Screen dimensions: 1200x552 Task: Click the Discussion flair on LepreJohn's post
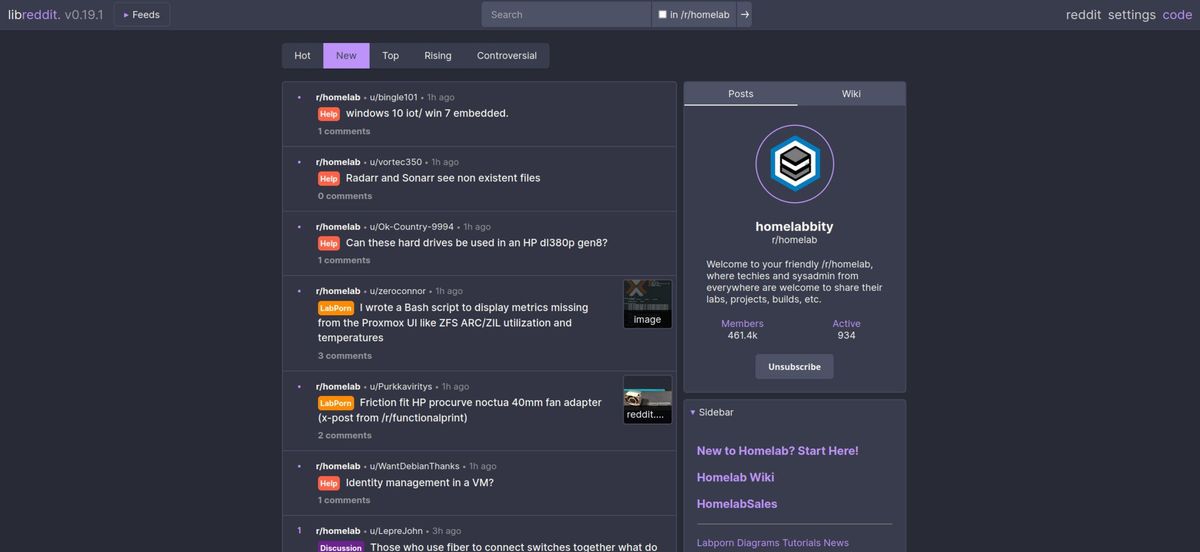point(341,547)
